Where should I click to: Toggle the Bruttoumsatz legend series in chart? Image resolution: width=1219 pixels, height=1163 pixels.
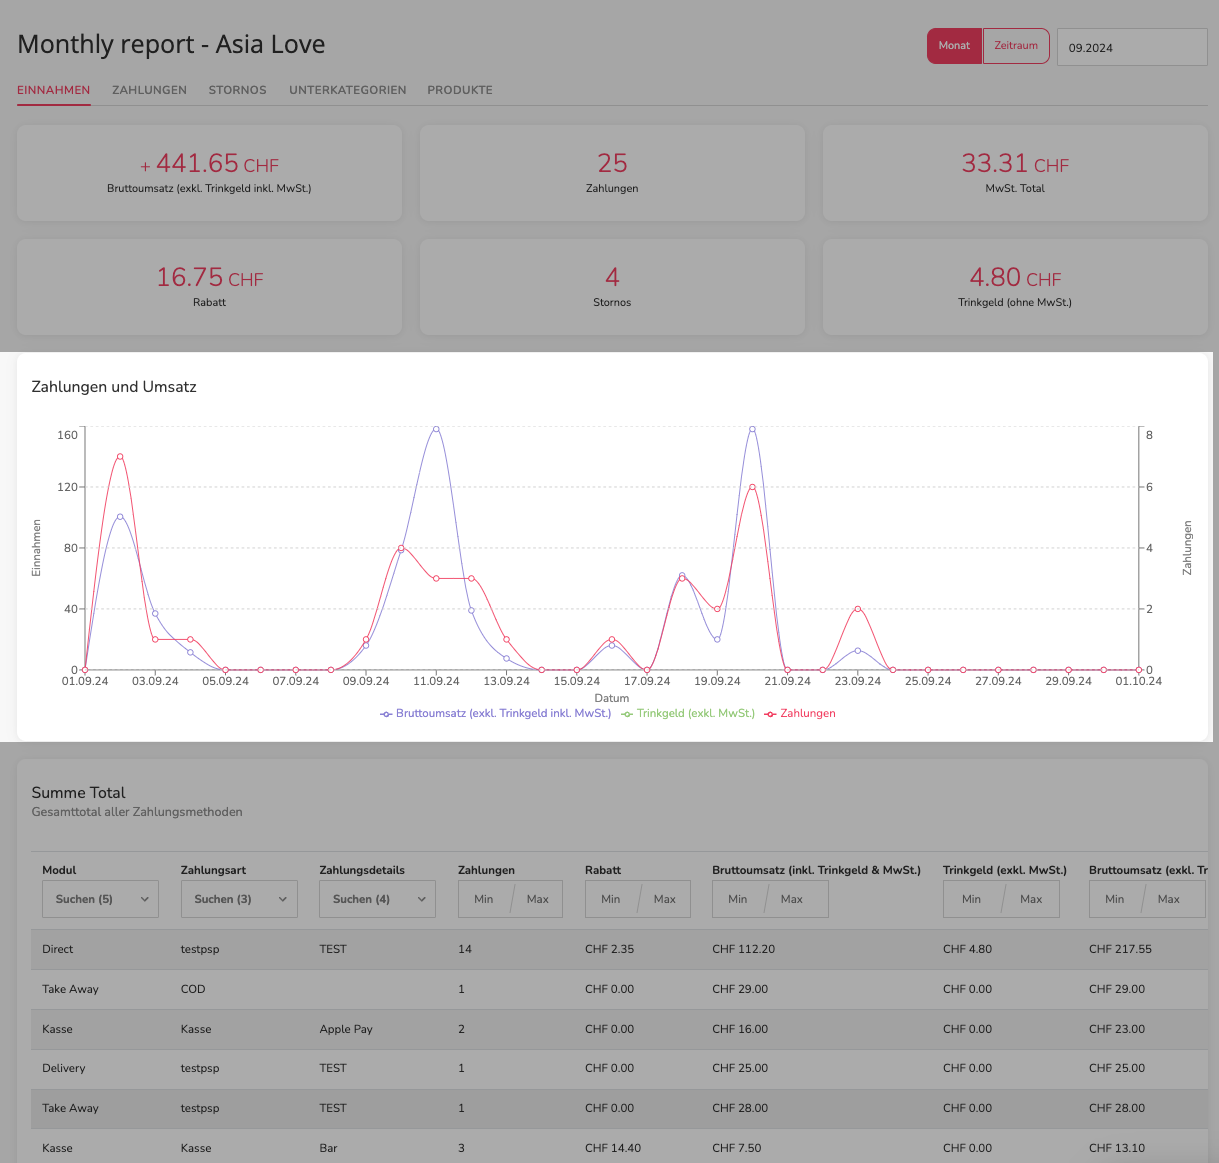[495, 714]
